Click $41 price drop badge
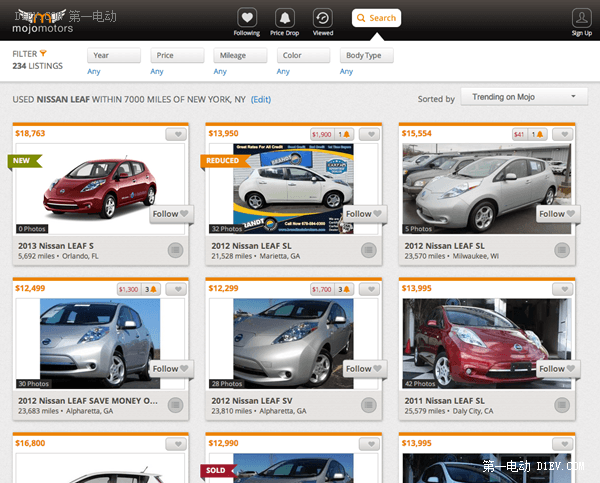 (x=519, y=134)
